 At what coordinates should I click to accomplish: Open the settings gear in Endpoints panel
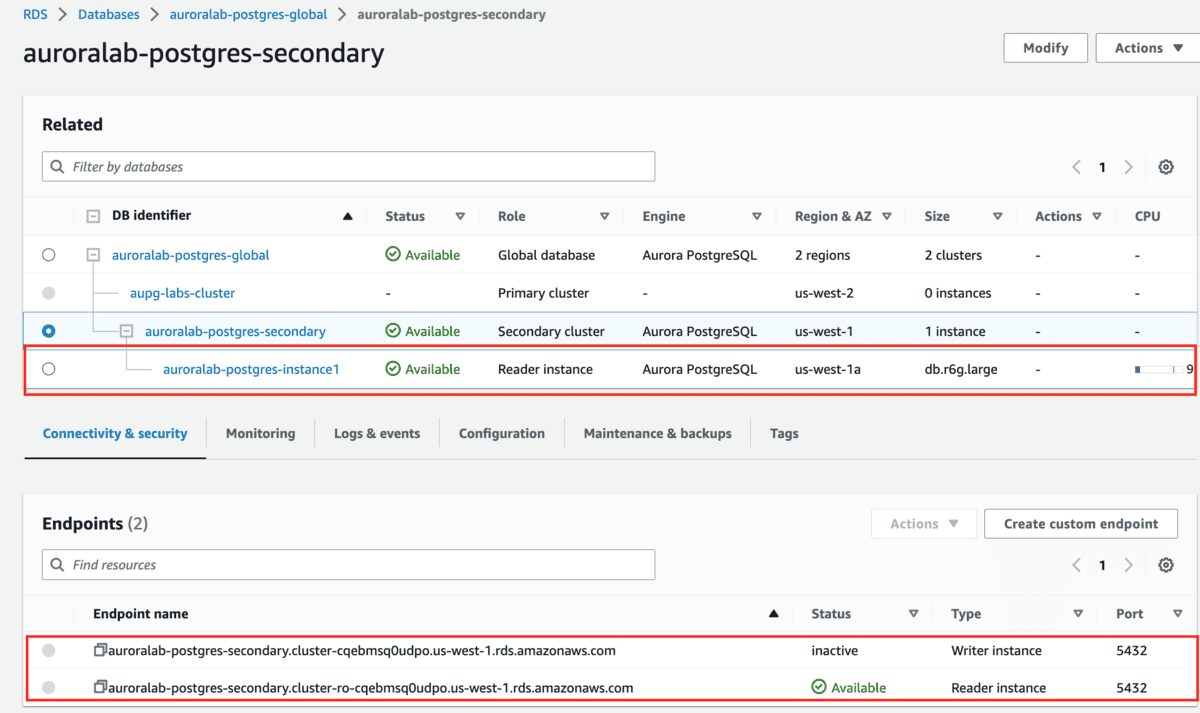coord(1165,565)
